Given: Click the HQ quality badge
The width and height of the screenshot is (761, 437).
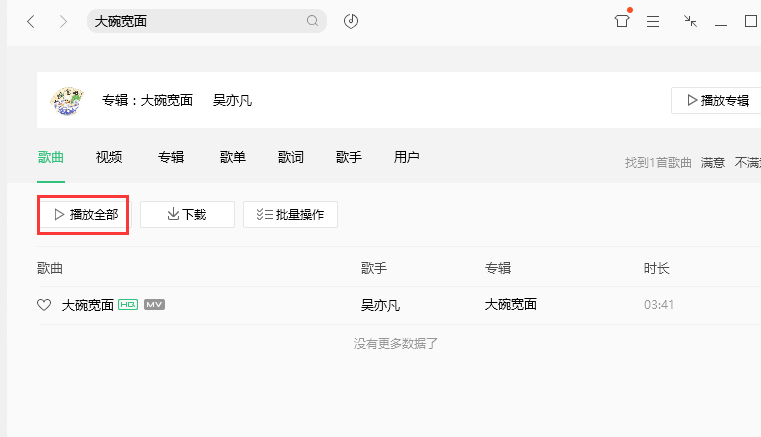Looking at the screenshot, I should 128,304.
